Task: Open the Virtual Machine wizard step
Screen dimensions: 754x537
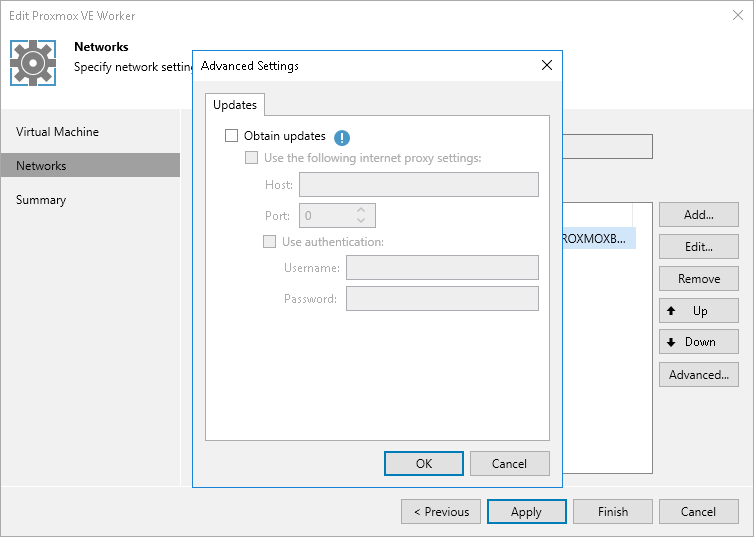Action: pos(57,132)
